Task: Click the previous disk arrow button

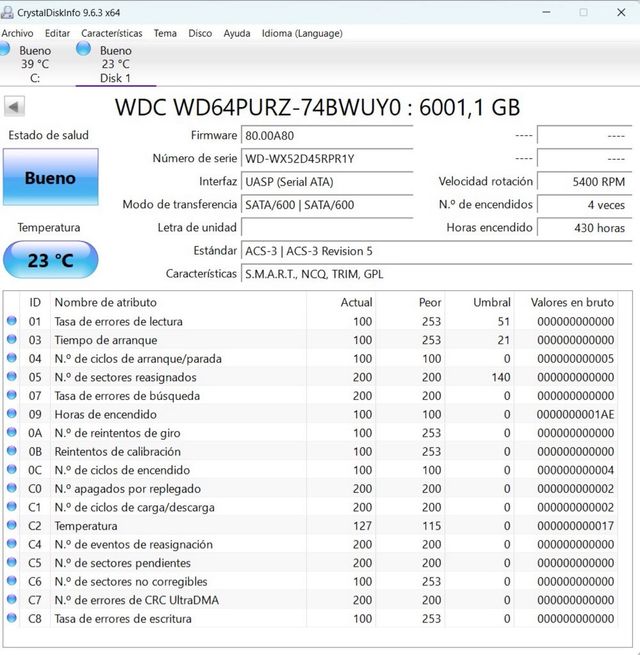Action: [x=14, y=107]
